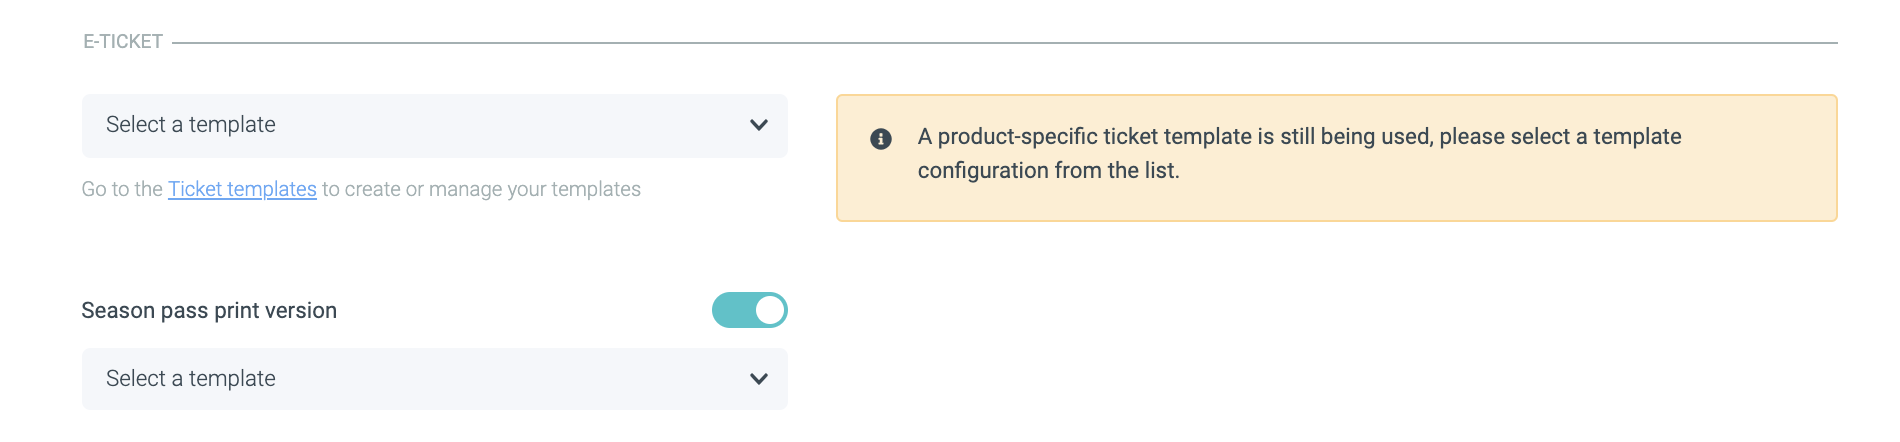Expand the season pass print template dropdown

[434, 379]
